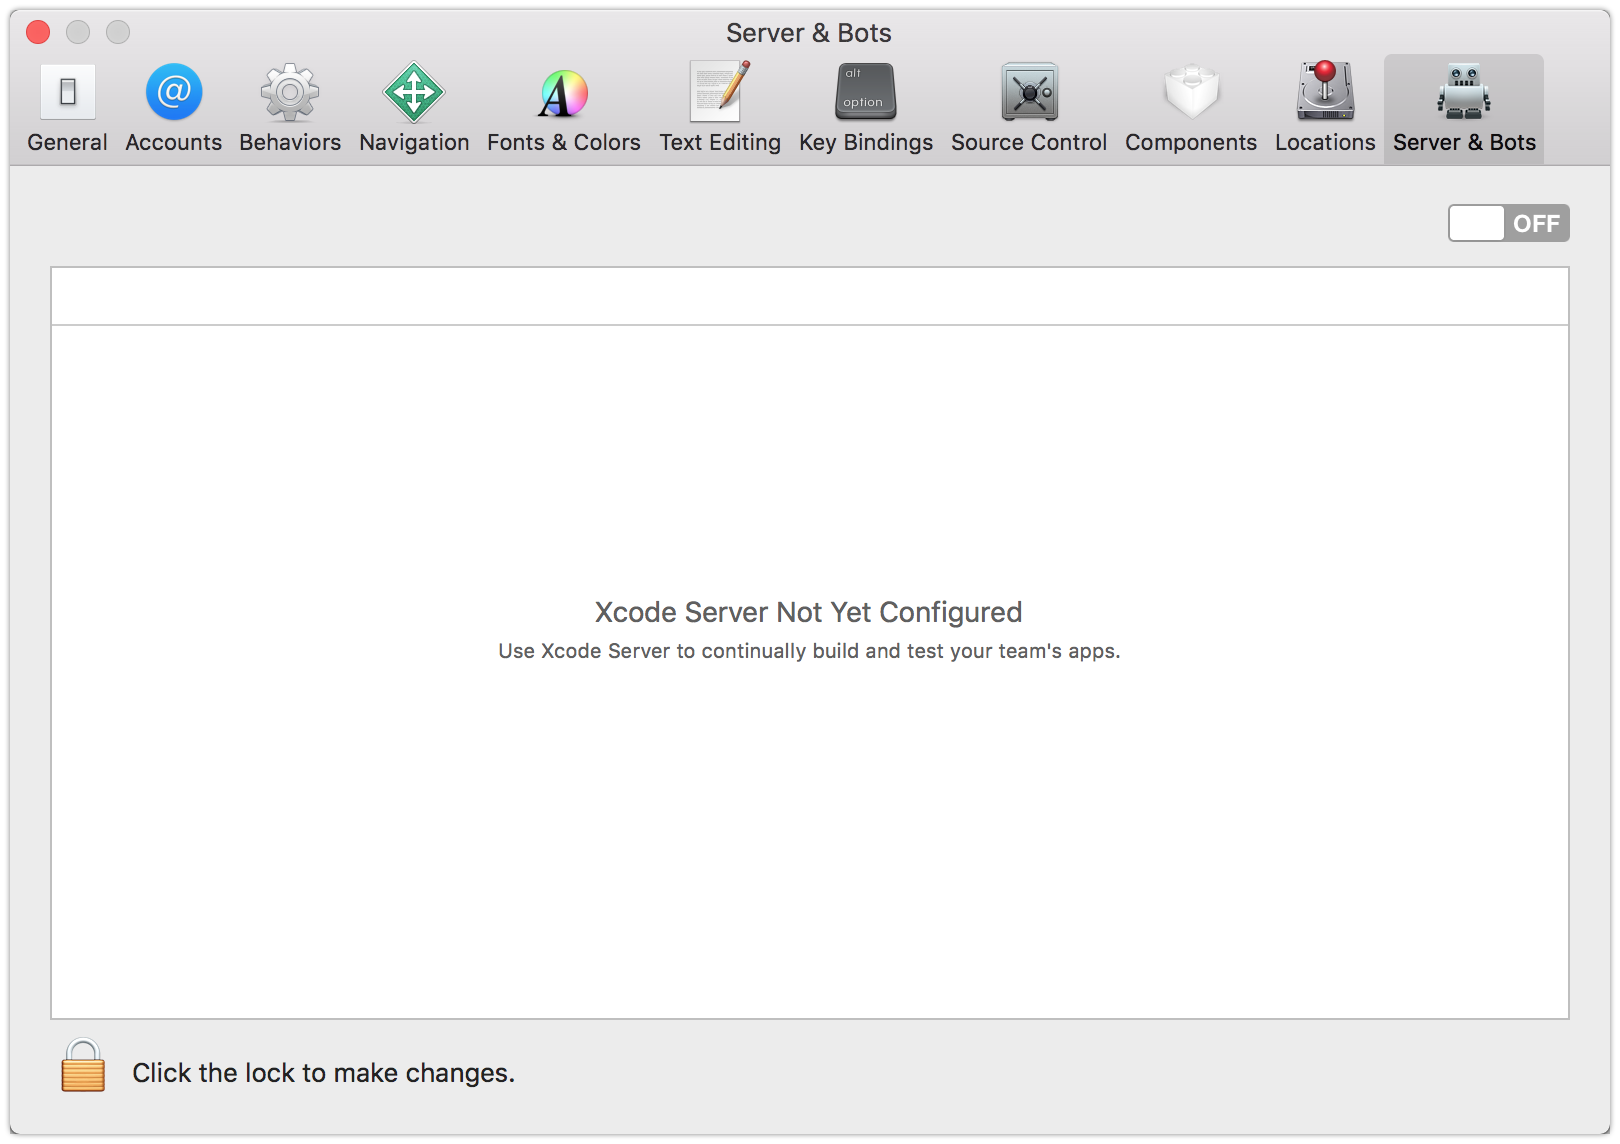Open the Locations preferences pane
The width and height of the screenshot is (1620, 1144).
1325,109
